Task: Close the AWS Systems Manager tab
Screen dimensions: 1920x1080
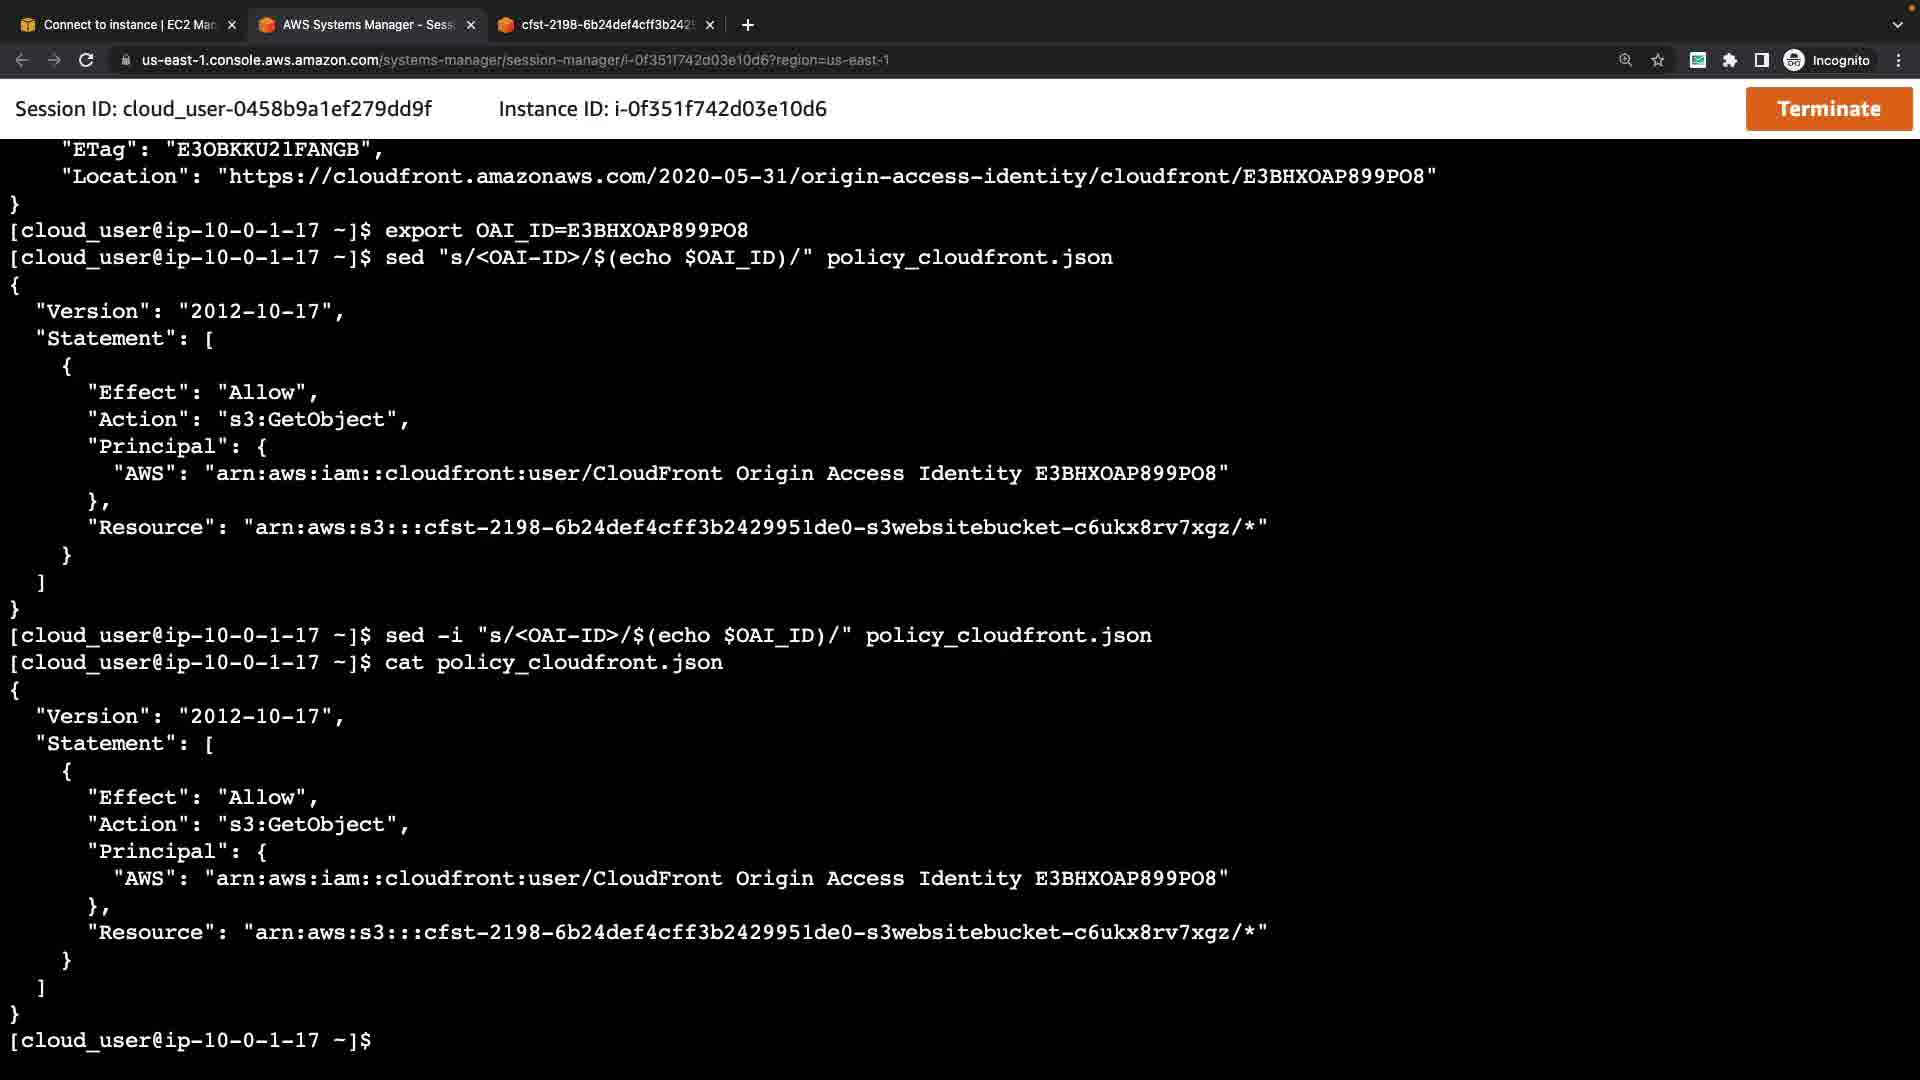Action: tap(471, 25)
